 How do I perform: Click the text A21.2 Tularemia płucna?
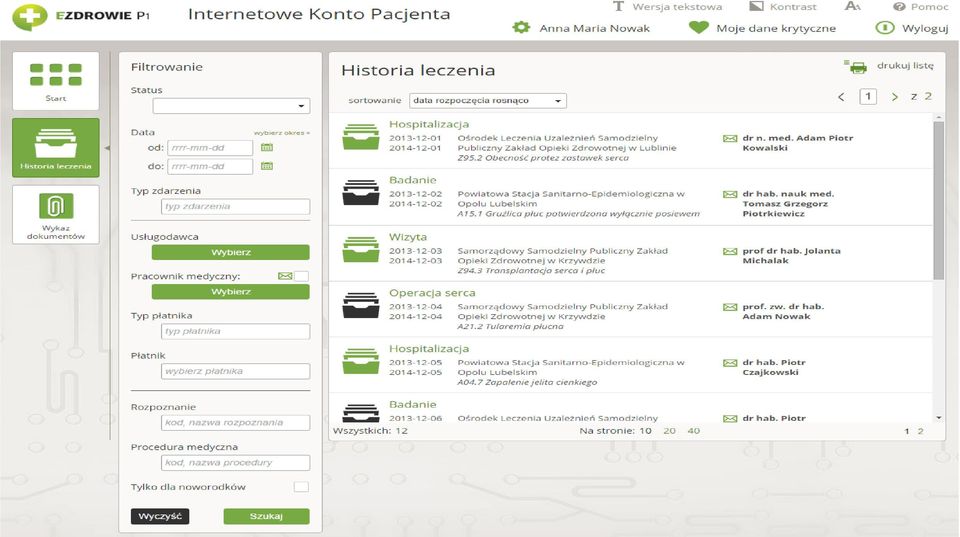pyautogui.click(x=511, y=326)
